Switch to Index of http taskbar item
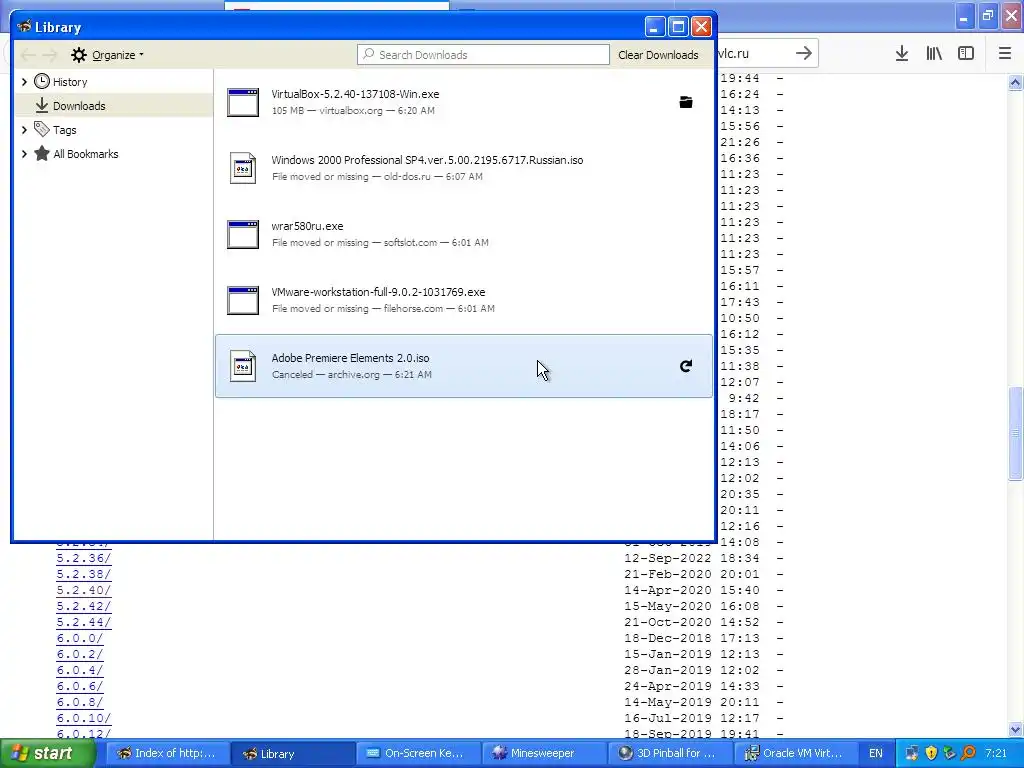Viewport: 1024px width, 768px height. coord(168,753)
